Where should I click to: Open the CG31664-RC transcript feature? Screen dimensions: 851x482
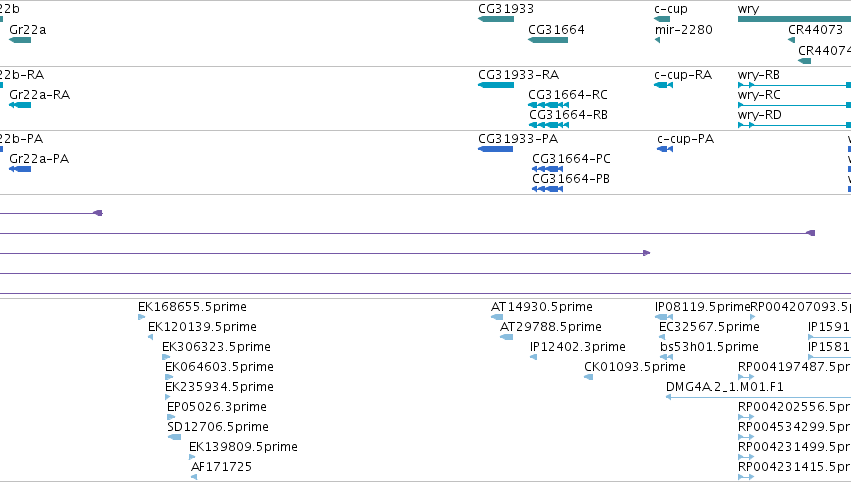point(548,105)
